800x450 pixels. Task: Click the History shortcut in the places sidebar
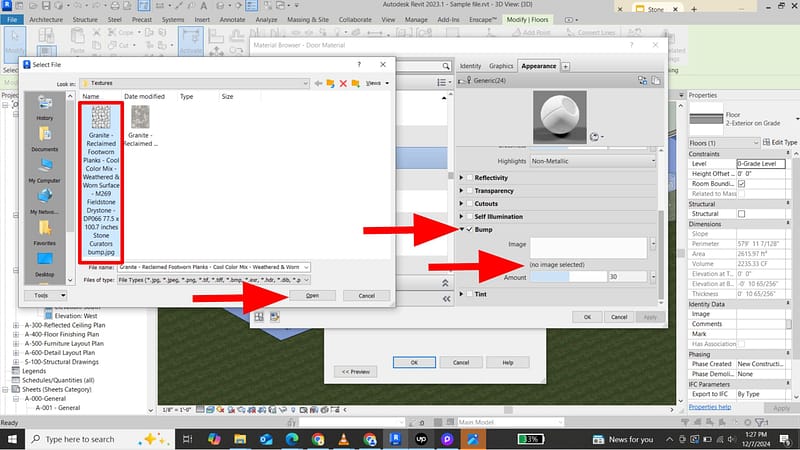pos(45,105)
